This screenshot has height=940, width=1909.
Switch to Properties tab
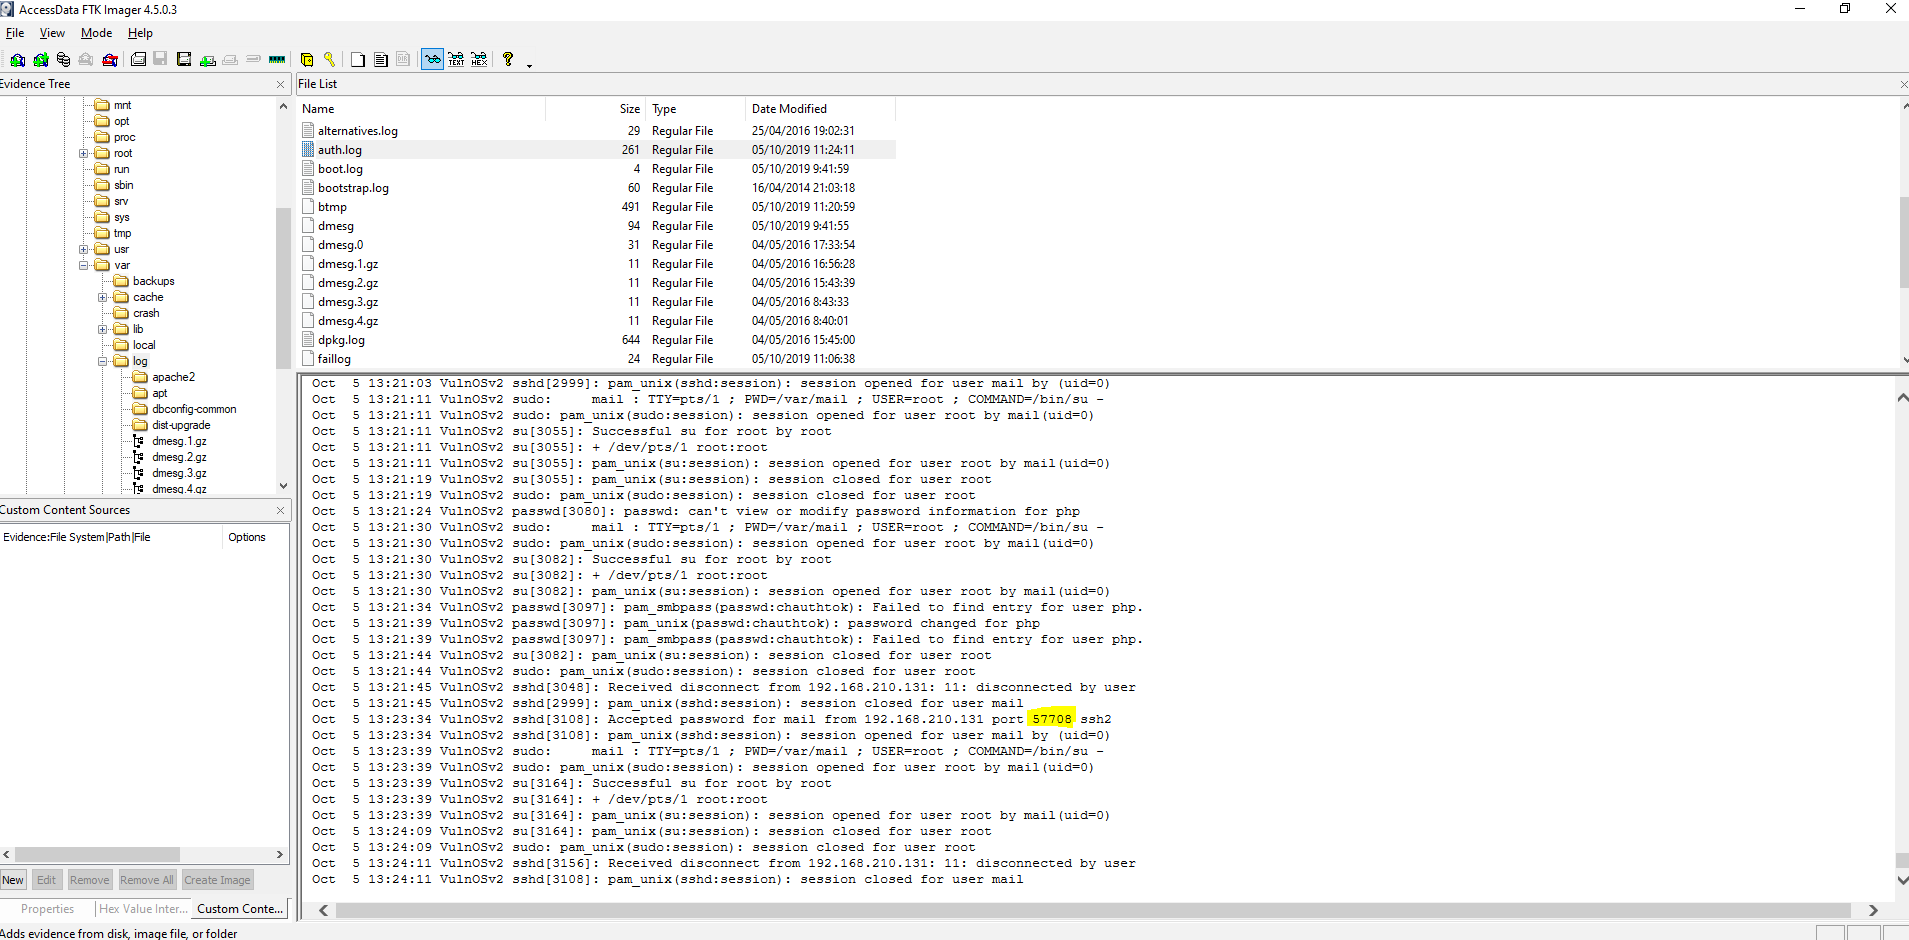(x=47, y=909)
